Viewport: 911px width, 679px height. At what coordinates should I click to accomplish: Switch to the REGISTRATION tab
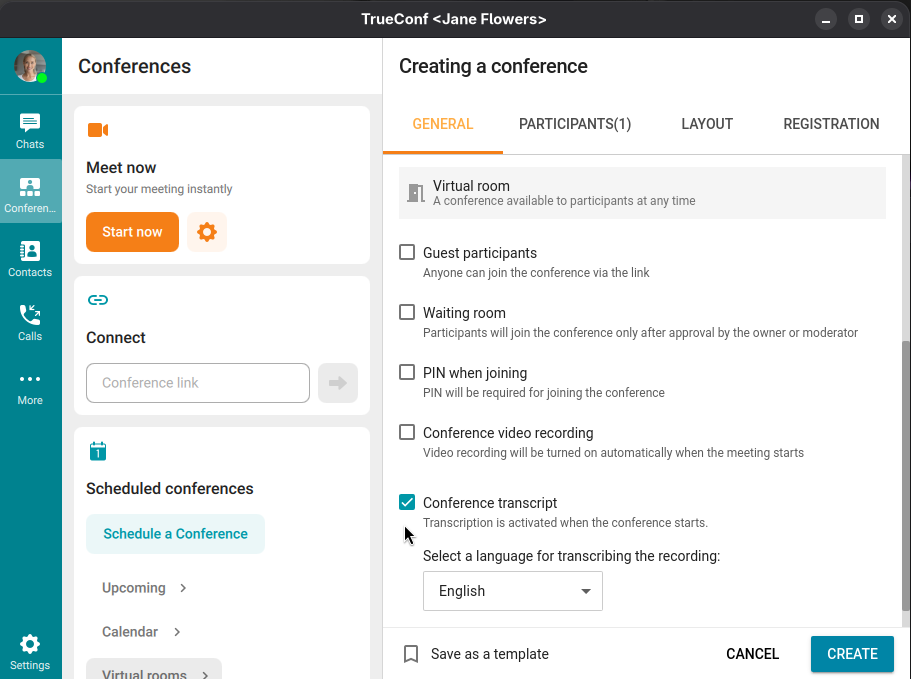[x=831, y=124]
